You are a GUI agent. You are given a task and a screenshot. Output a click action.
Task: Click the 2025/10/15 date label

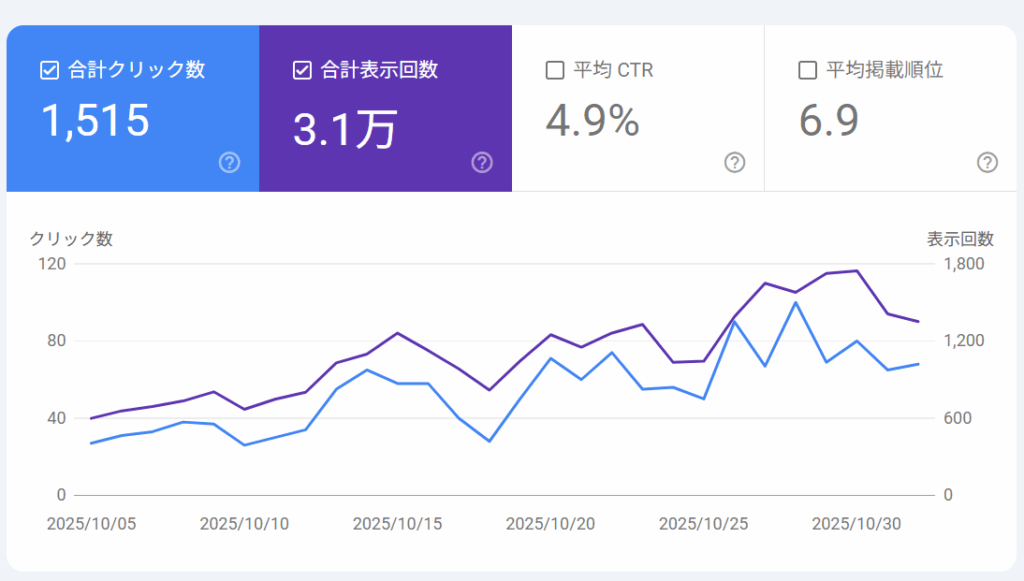pos(397,523)
